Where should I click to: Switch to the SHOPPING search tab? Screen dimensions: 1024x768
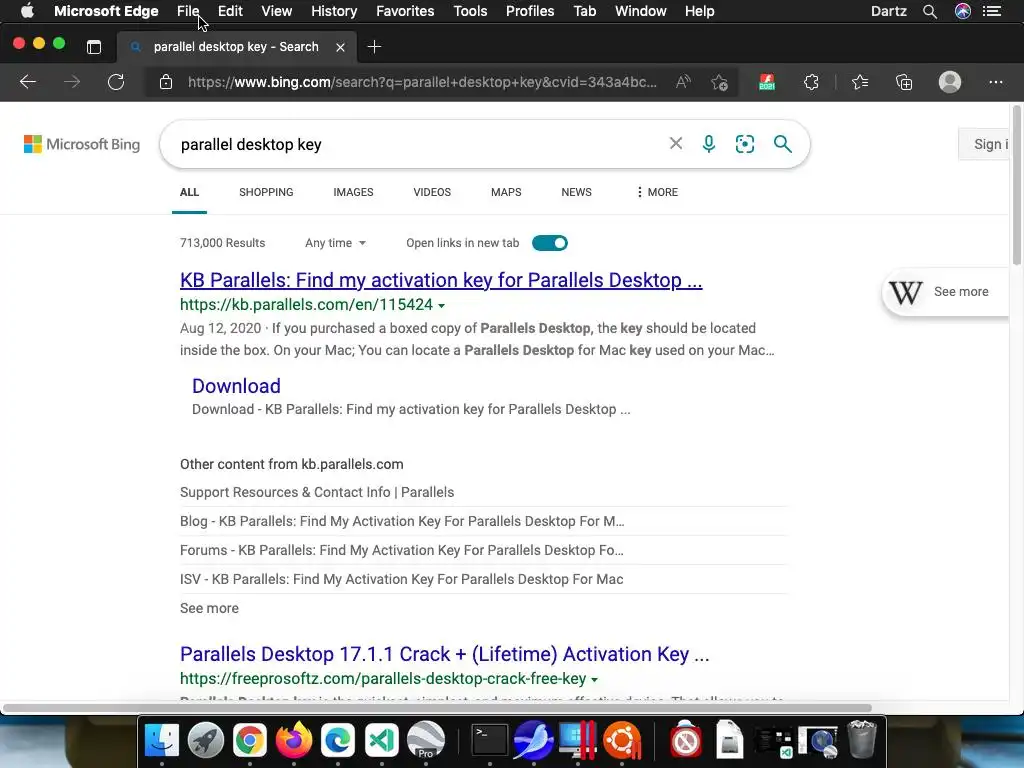266,192
